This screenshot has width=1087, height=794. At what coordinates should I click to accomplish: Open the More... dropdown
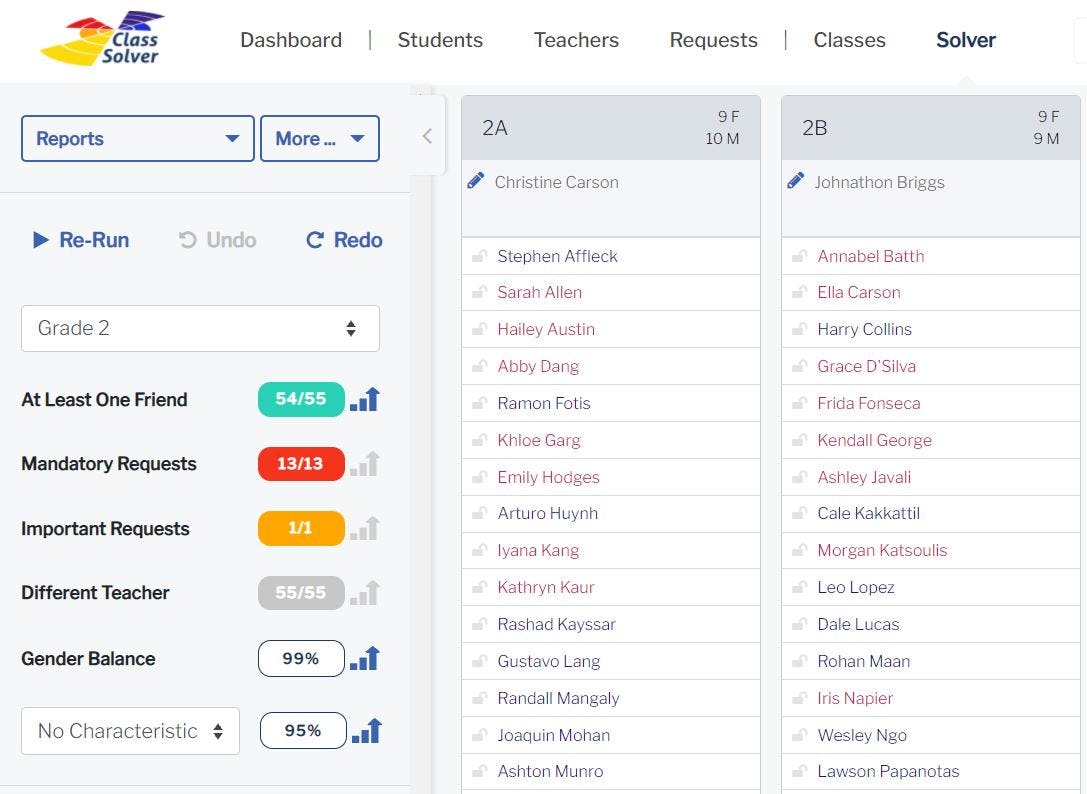coord(319,138)
